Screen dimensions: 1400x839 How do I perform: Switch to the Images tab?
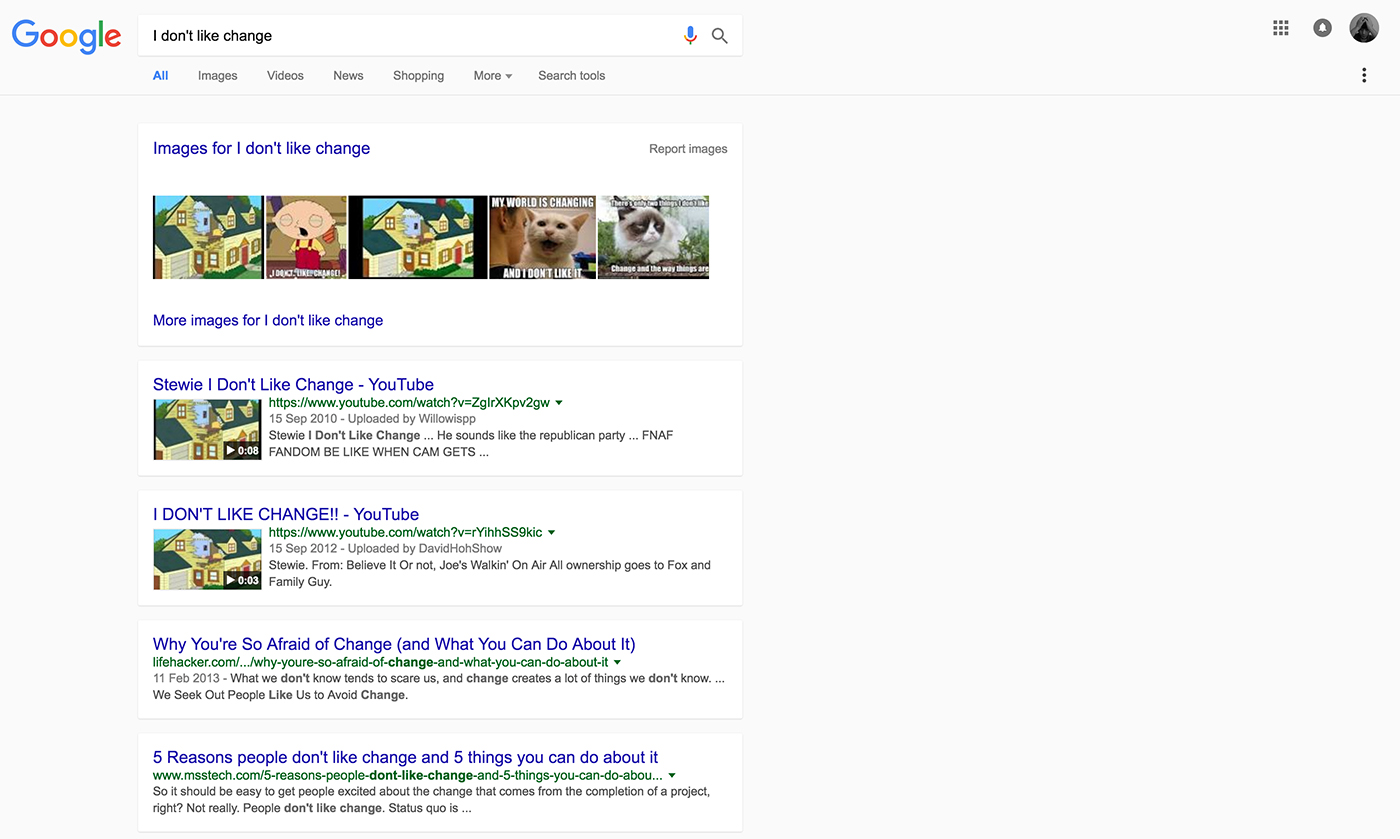tap(217, 75)
